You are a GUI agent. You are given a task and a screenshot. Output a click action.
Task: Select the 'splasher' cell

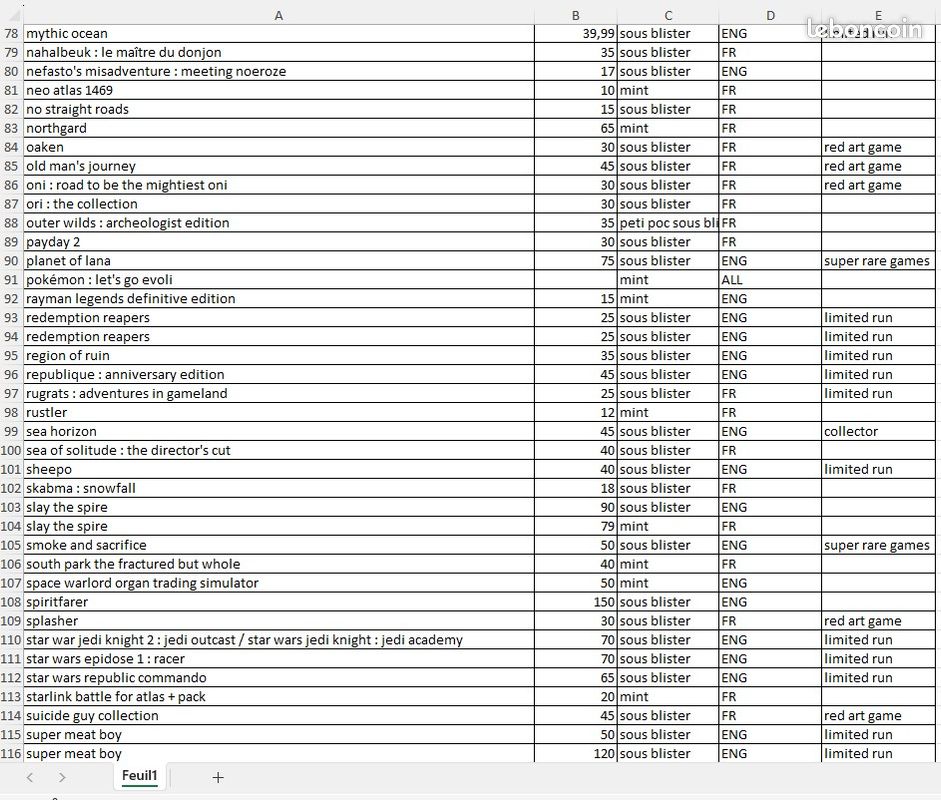coord(278,621)
